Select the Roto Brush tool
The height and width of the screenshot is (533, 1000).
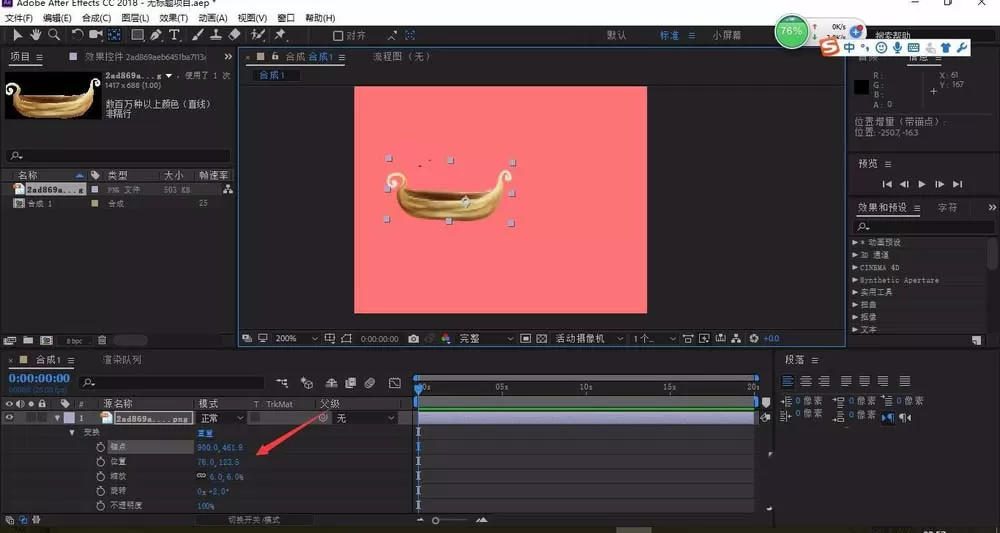(258, 35)
